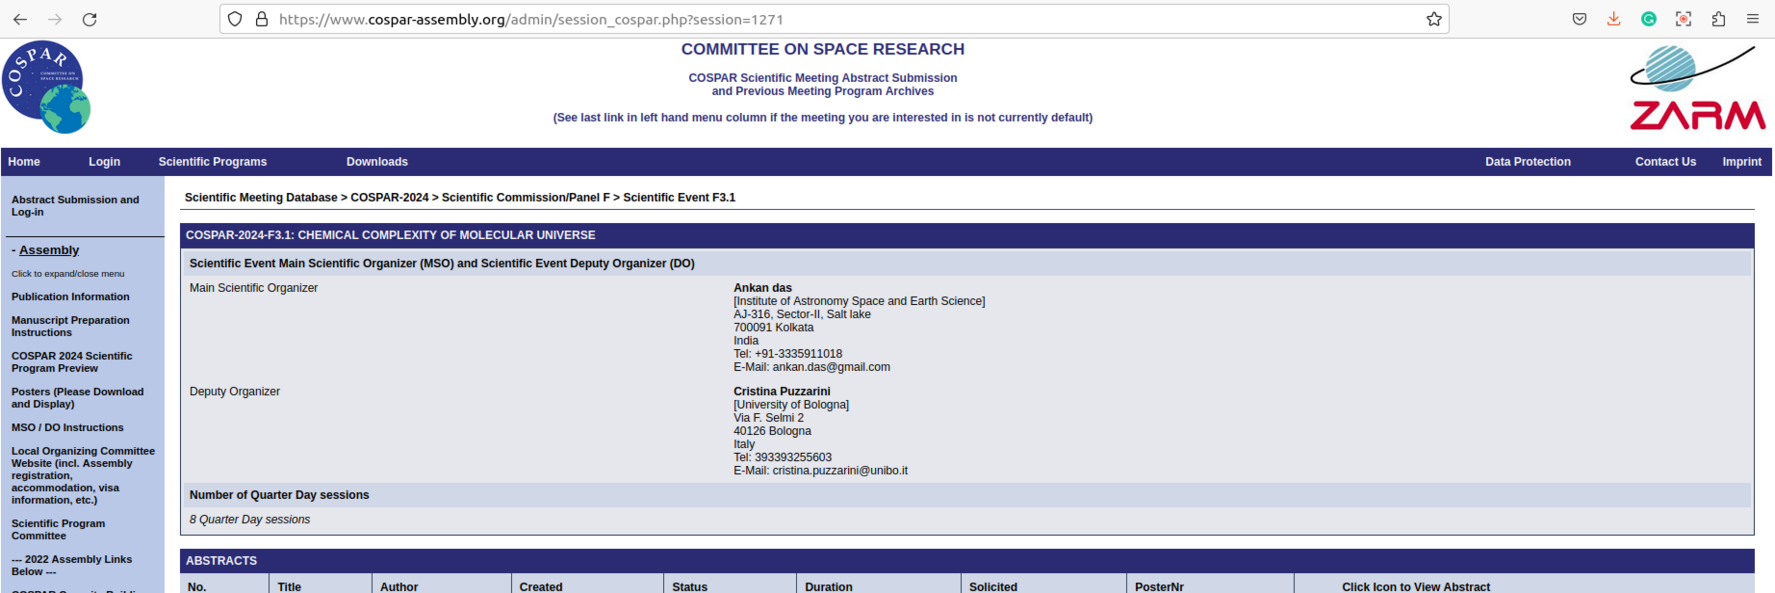Bookmark this page with star icon
Image resolution: width=1775 pixels, height=593 pixels.
coord(1433,19)
